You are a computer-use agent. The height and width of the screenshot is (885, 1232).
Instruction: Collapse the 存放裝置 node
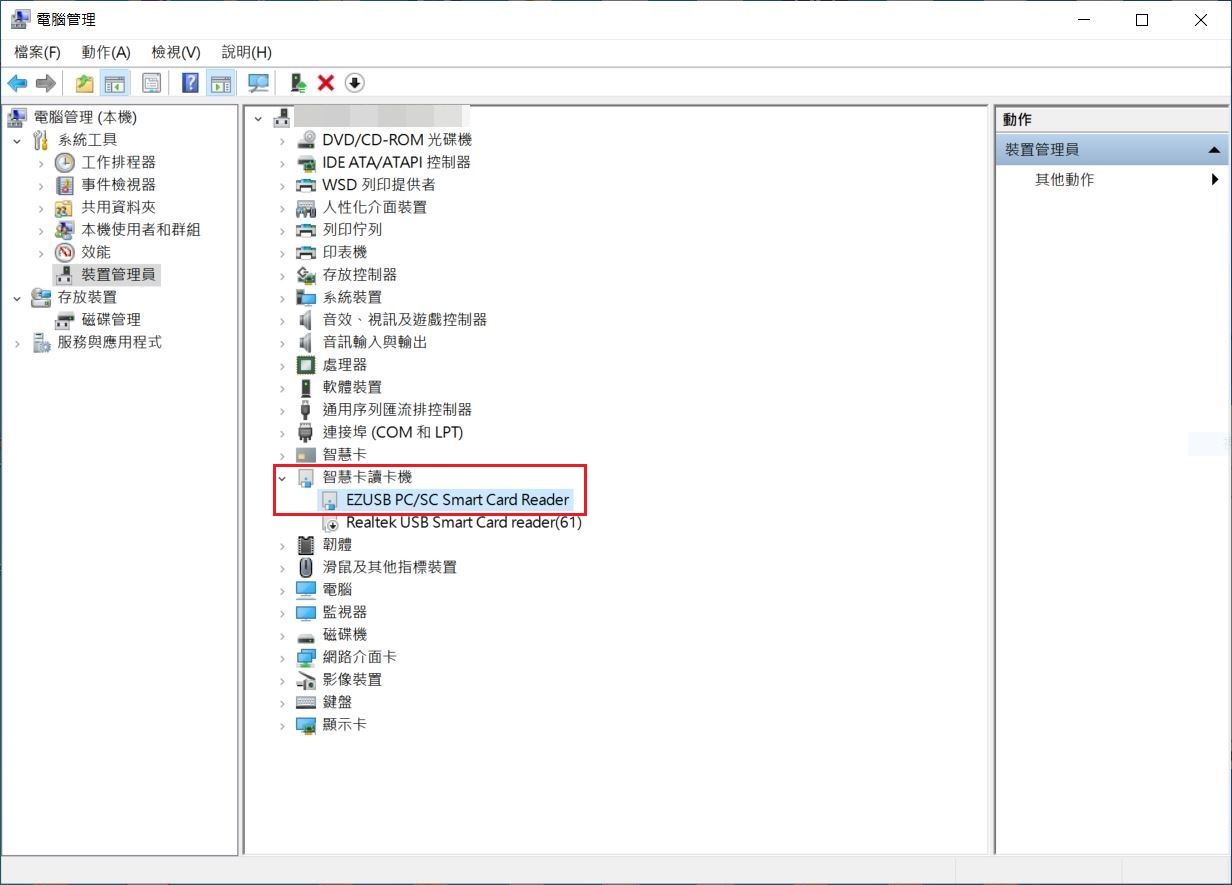pyautogui.click(x=17, y=297)
